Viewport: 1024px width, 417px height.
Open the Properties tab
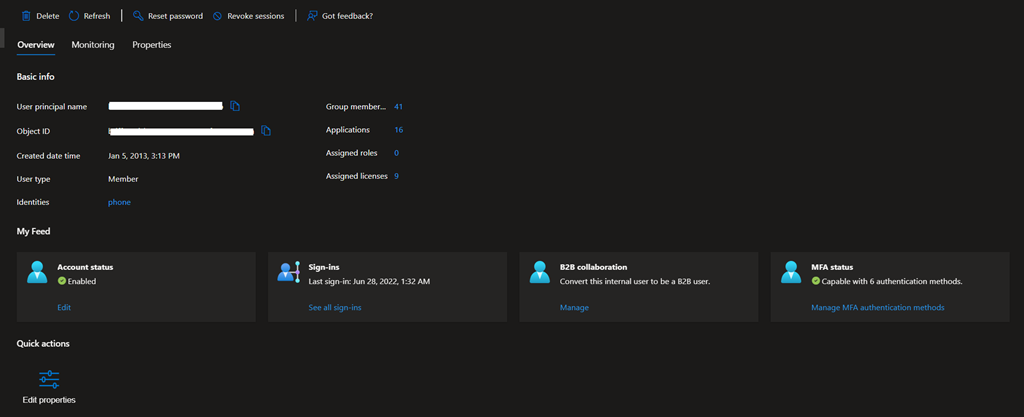151,45
